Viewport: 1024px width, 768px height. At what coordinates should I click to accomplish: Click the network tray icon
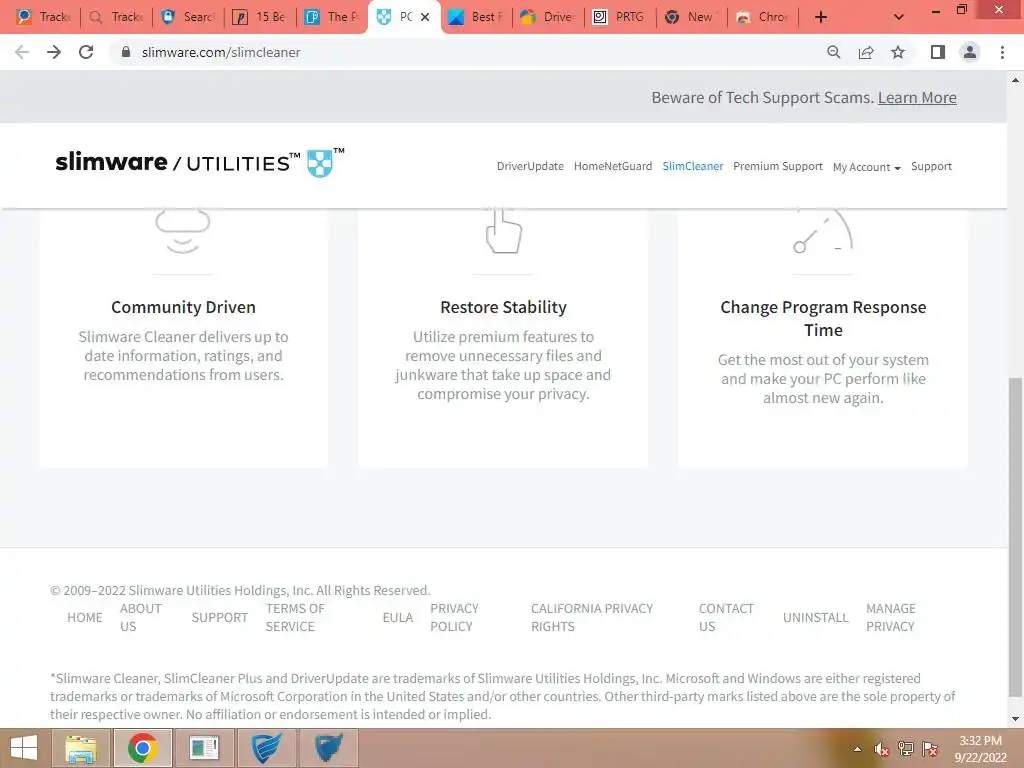click(x=906, y=748)
